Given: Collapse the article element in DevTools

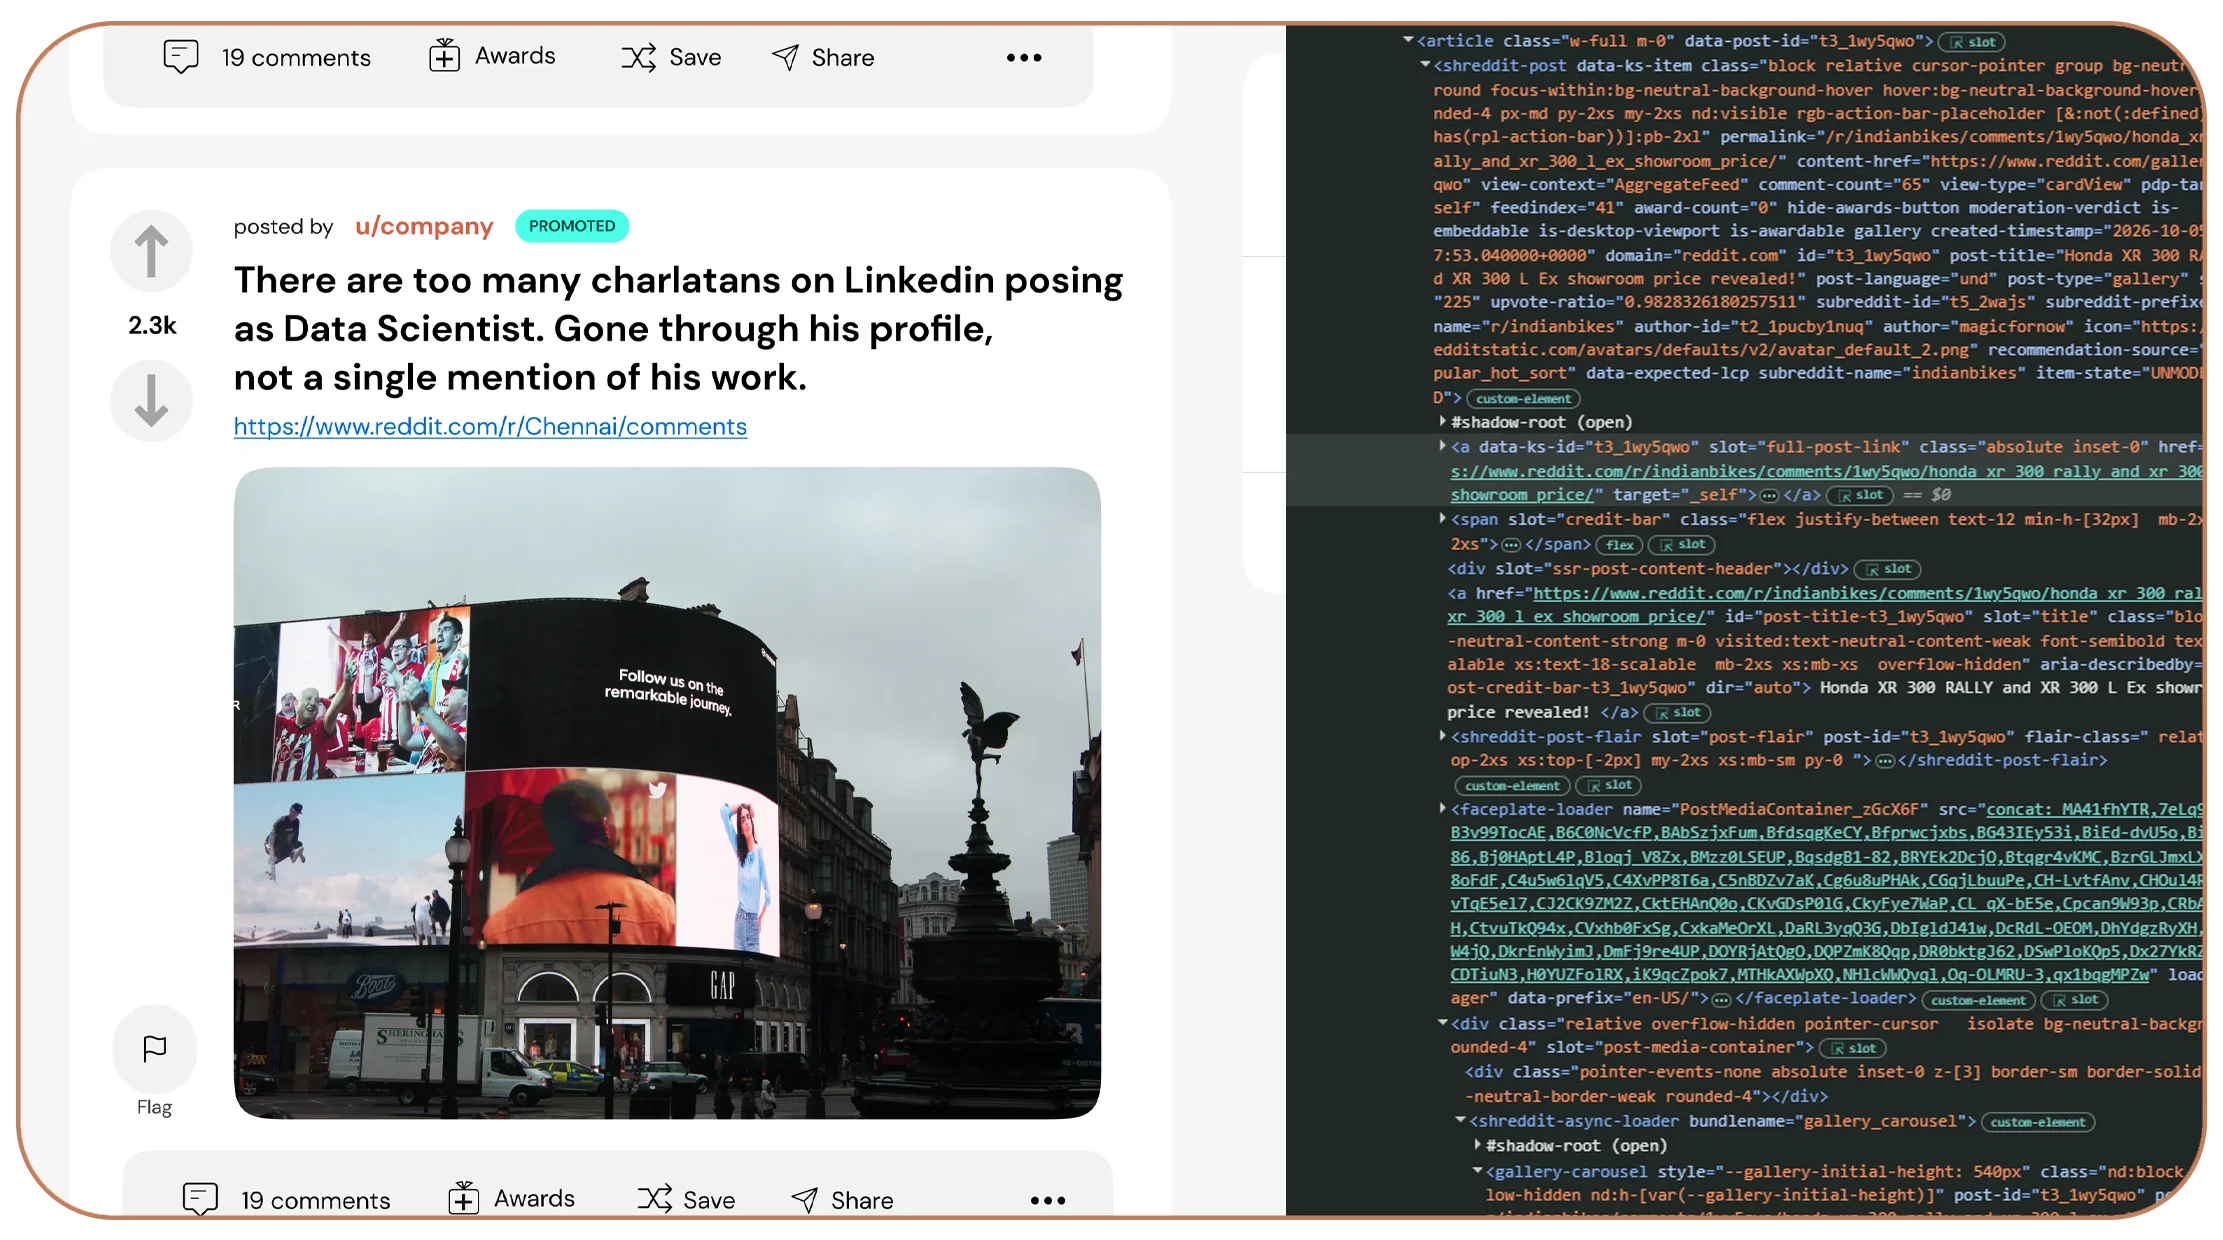Looking at the screenshot, I should point(1408,41).
